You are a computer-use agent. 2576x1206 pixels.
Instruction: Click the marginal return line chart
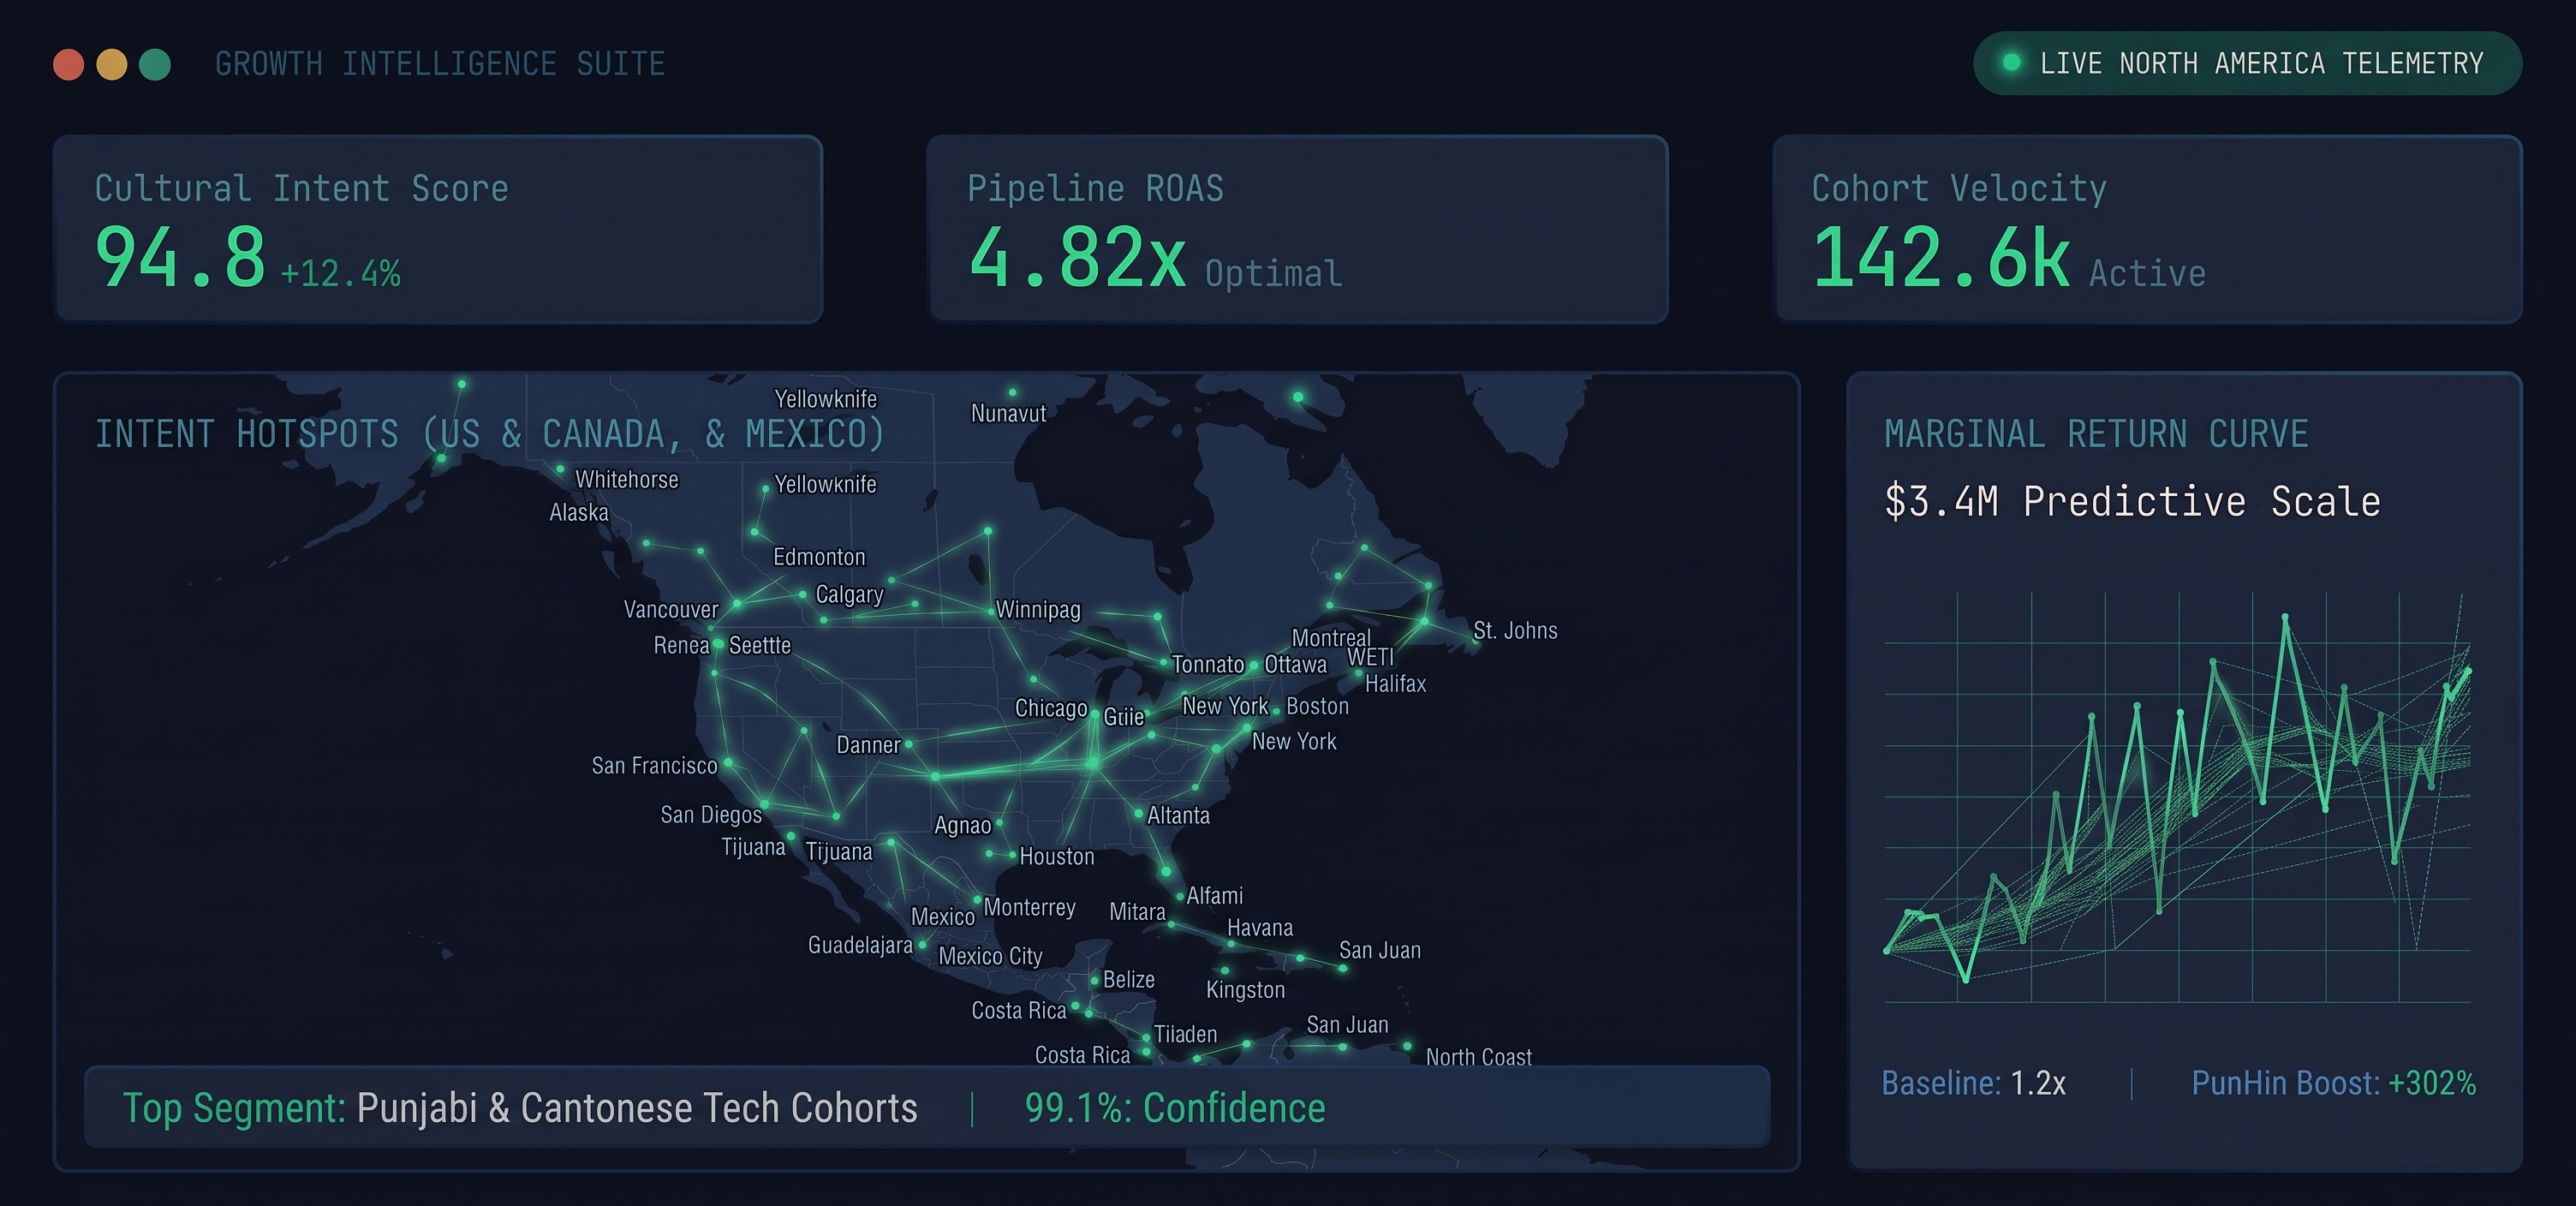[2177, 798]
